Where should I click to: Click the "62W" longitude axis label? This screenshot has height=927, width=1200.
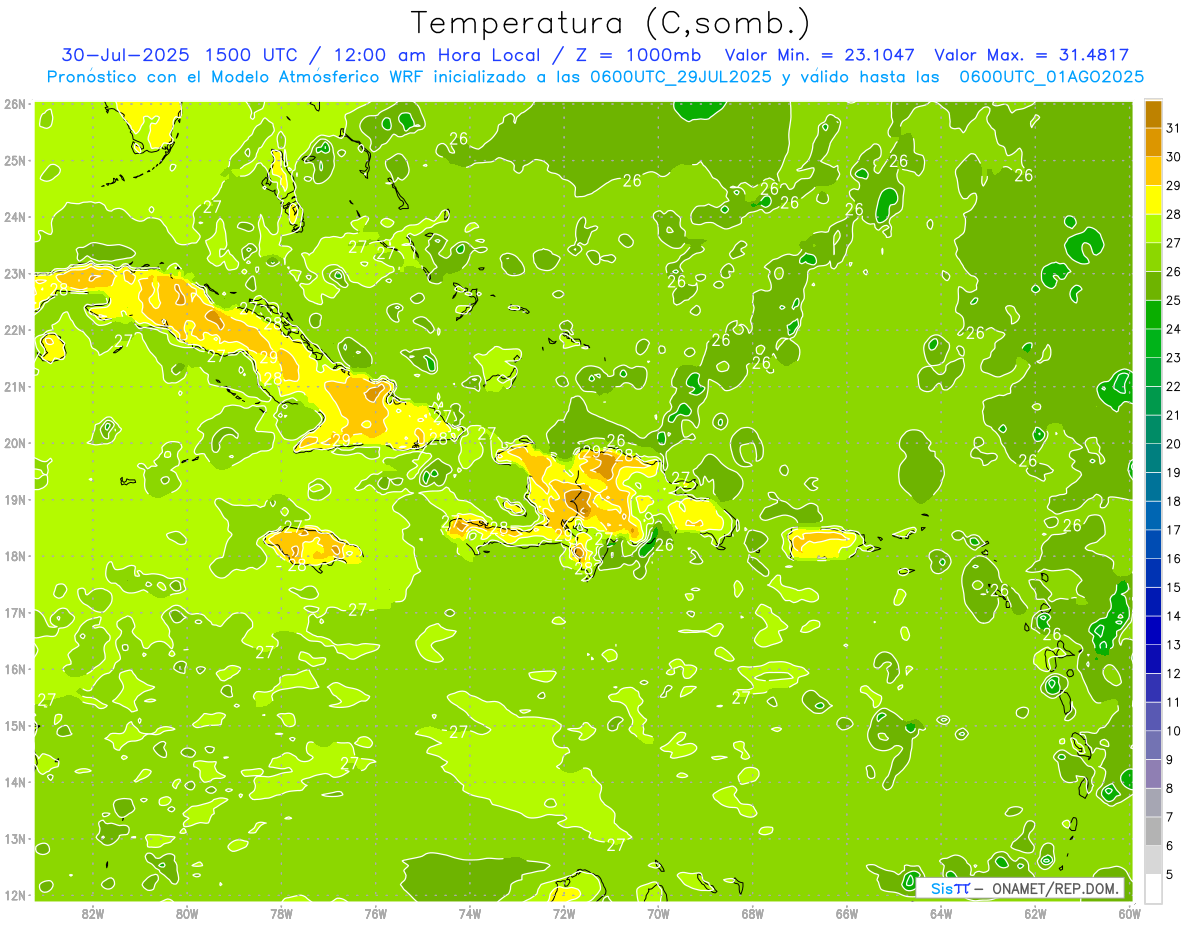click(x=1034, y=913)
